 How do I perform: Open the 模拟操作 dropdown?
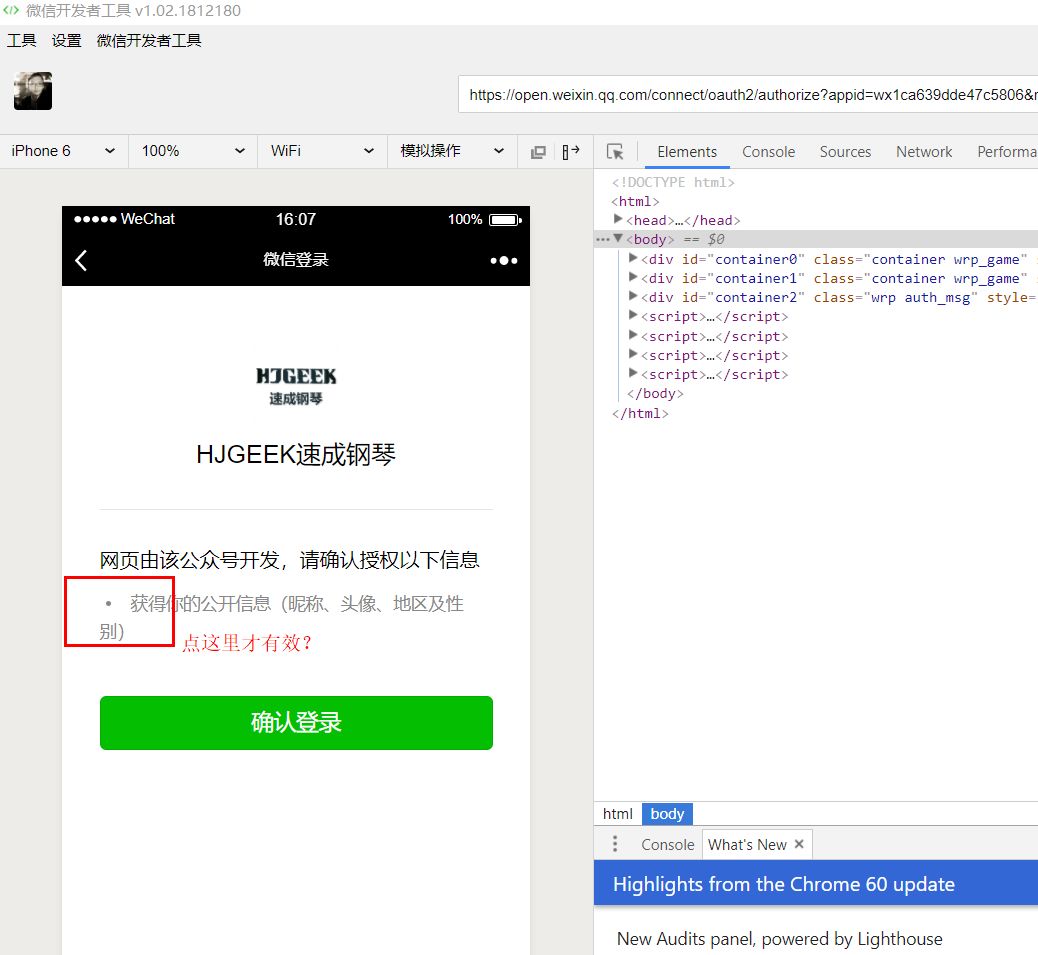pos(452,151)
